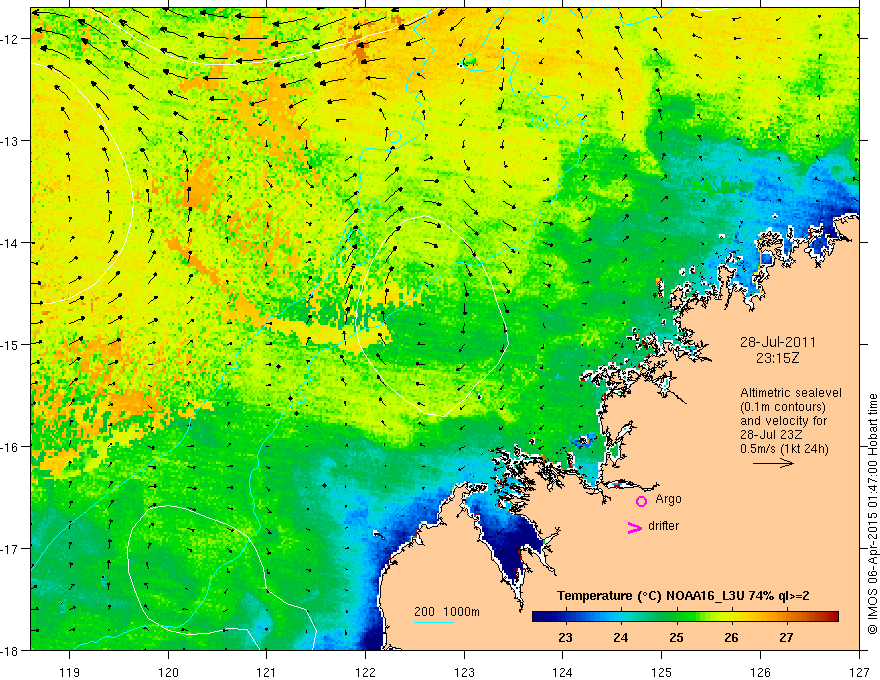
Task: Click the '23:15Z' time label
Action: (x=777, y=358)
